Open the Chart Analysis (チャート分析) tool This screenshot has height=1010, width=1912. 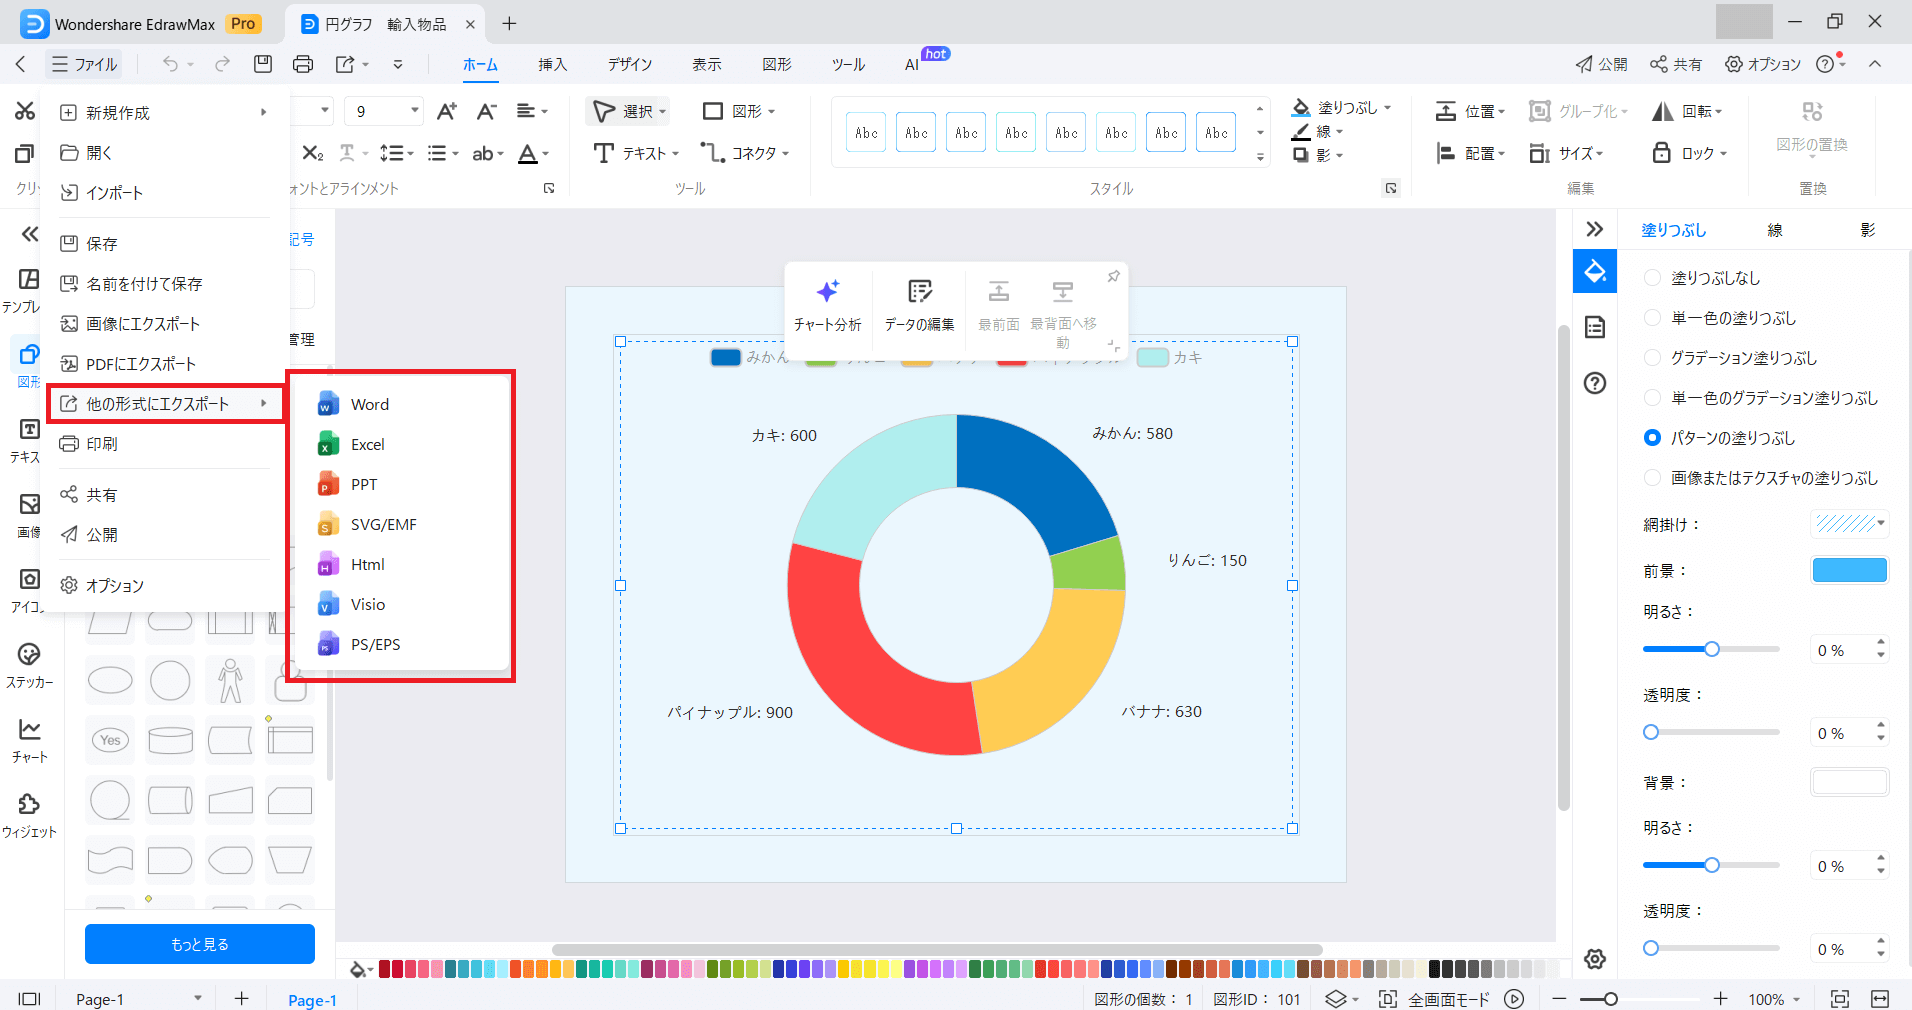click(x=827, y=306)
